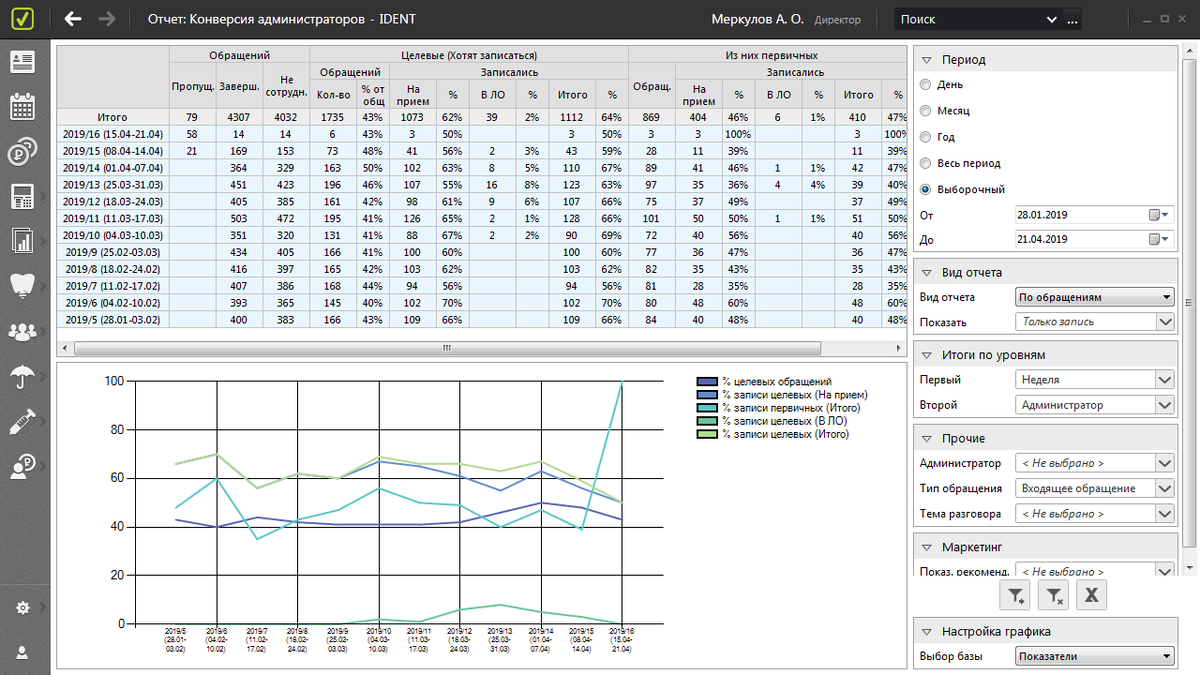Select row 2019/16 (15.04-21.04)
Screen dimensions: 1200x675
[112, 133]
